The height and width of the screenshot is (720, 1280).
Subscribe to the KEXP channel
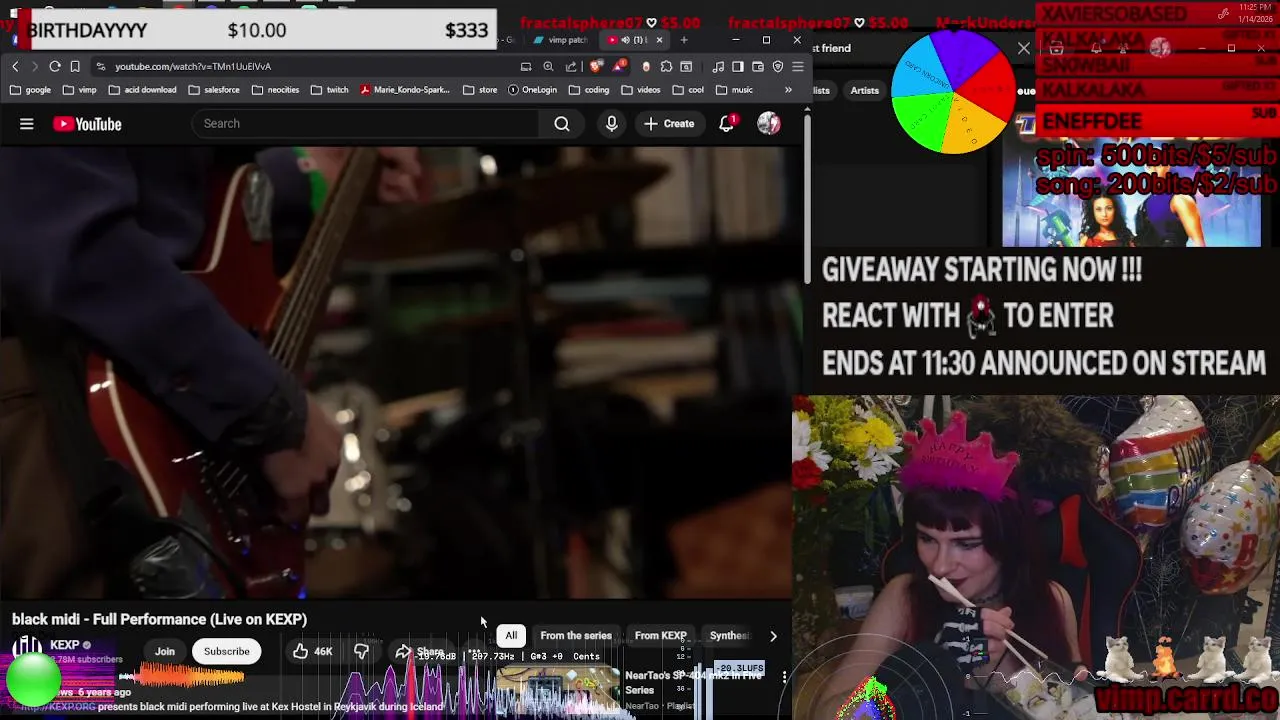[x=227, y=652]
